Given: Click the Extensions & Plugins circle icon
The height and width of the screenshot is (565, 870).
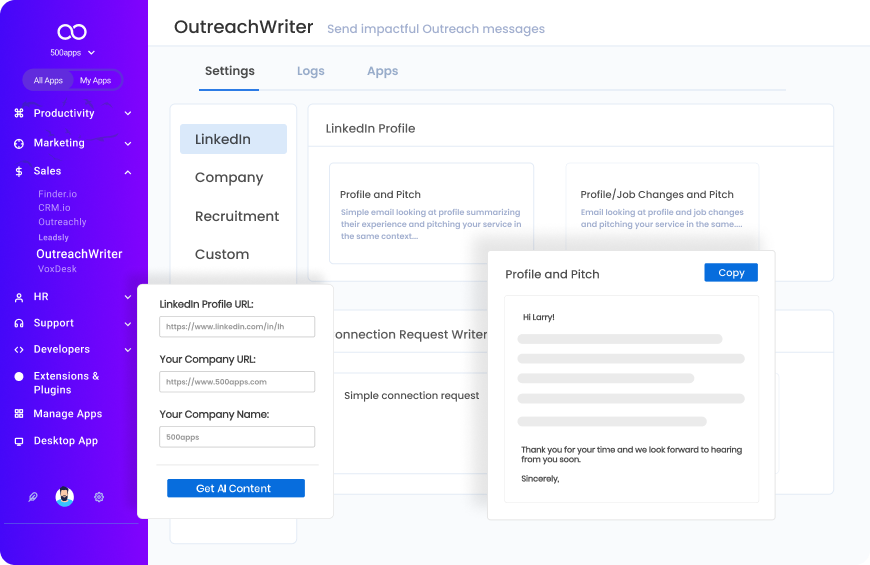Looking at the screenshot, I should click(x=19, y=376).
